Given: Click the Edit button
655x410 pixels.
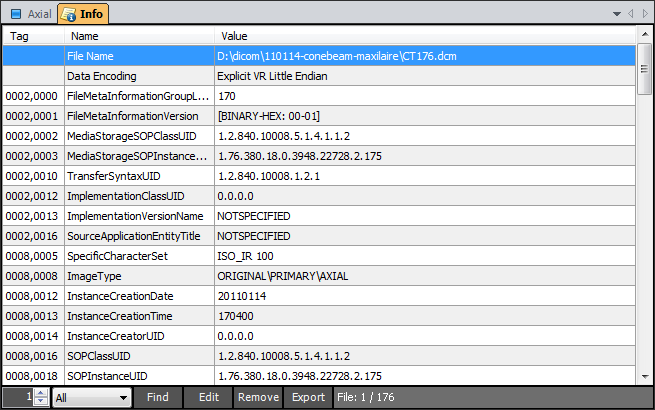Looking at the screenshot, I should (208, 397).
